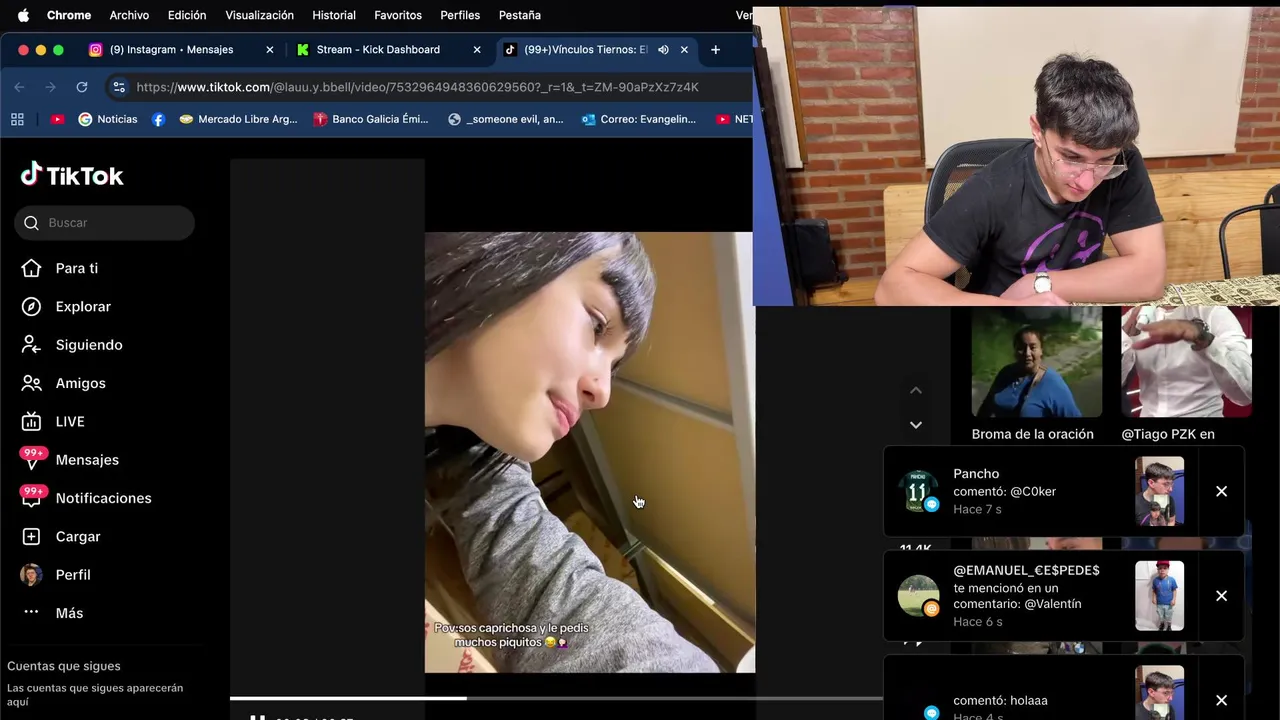Open Banco Galicia bookmark
1280x720 pixels.
(x=370, y=119)
